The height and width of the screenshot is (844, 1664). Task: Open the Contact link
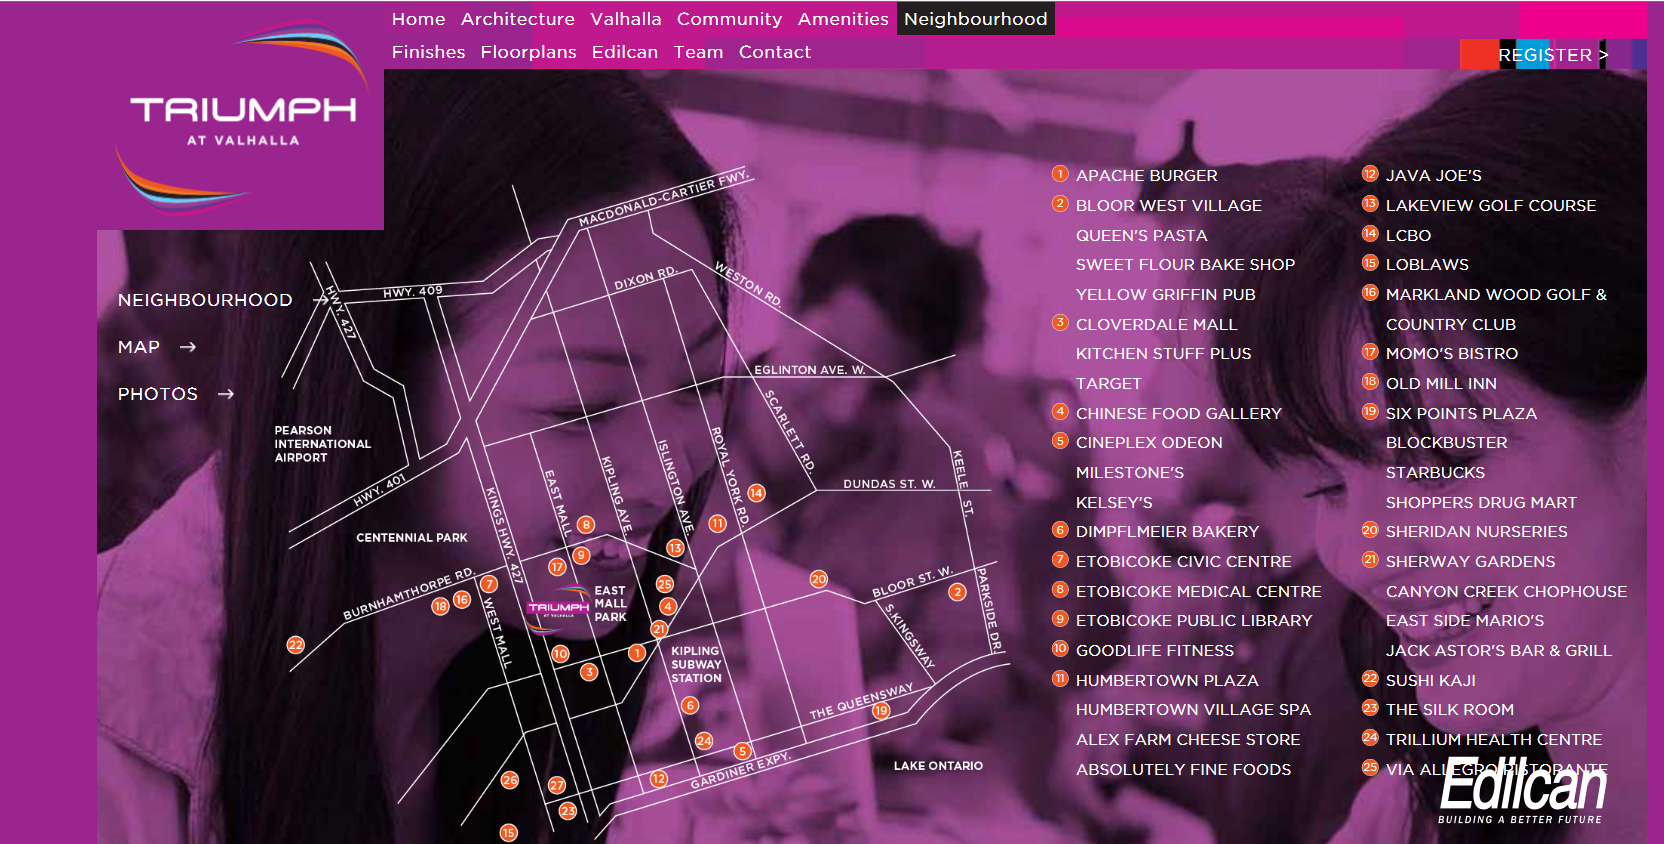[774, 52]
